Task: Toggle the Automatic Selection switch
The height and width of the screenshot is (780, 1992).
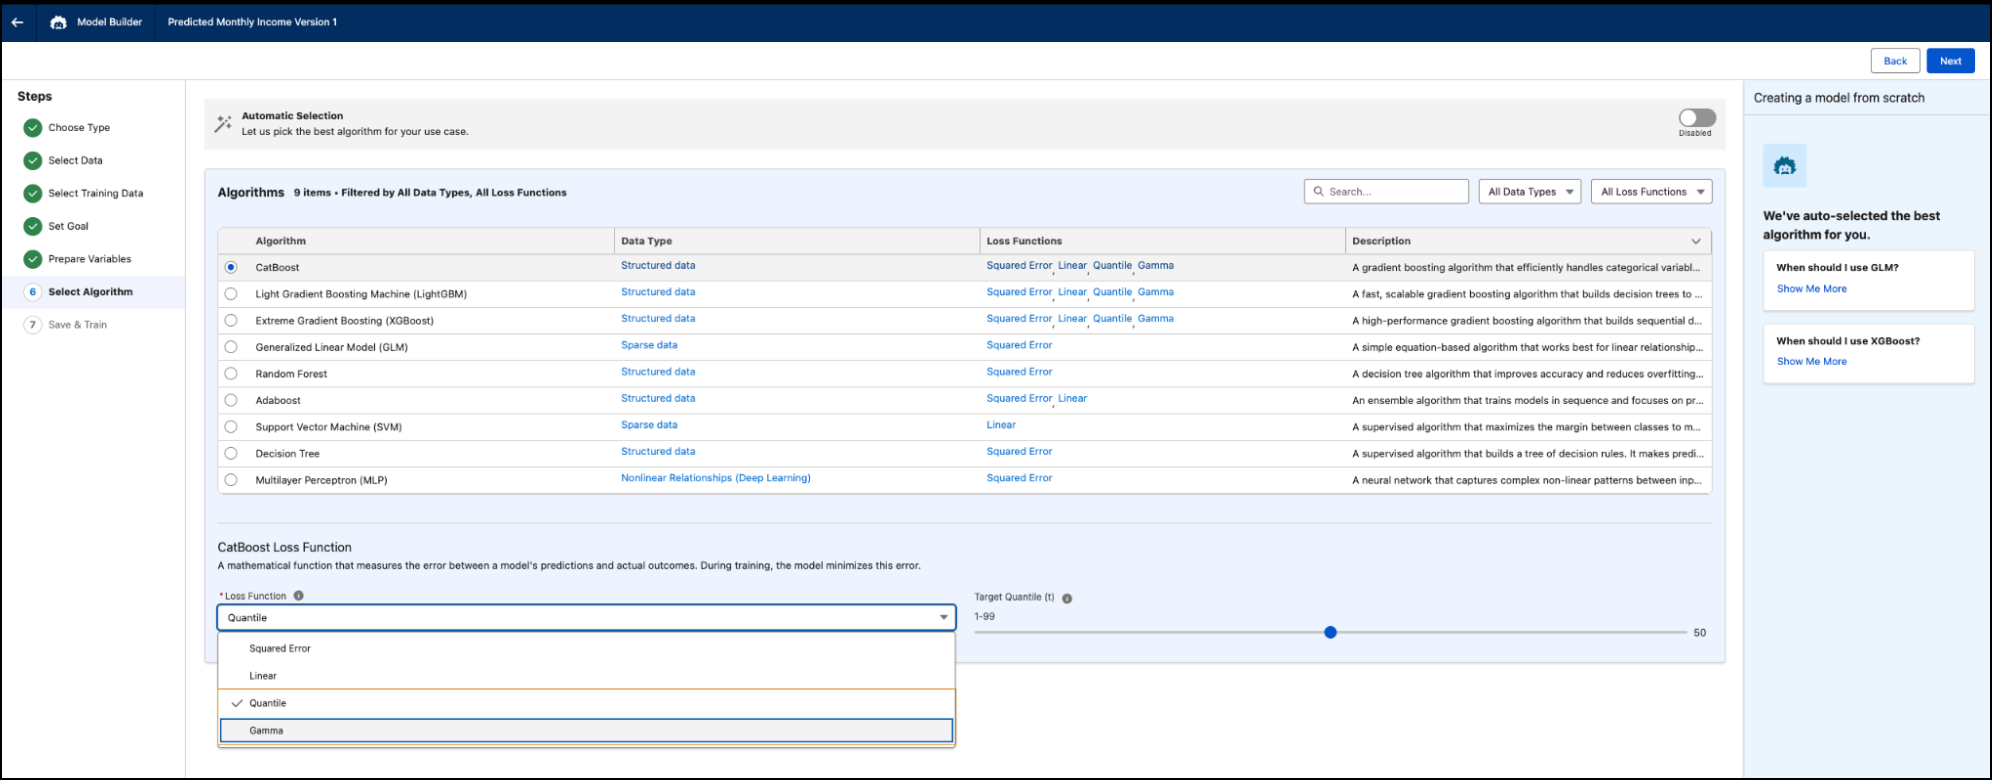Action: click(1697, 118)
